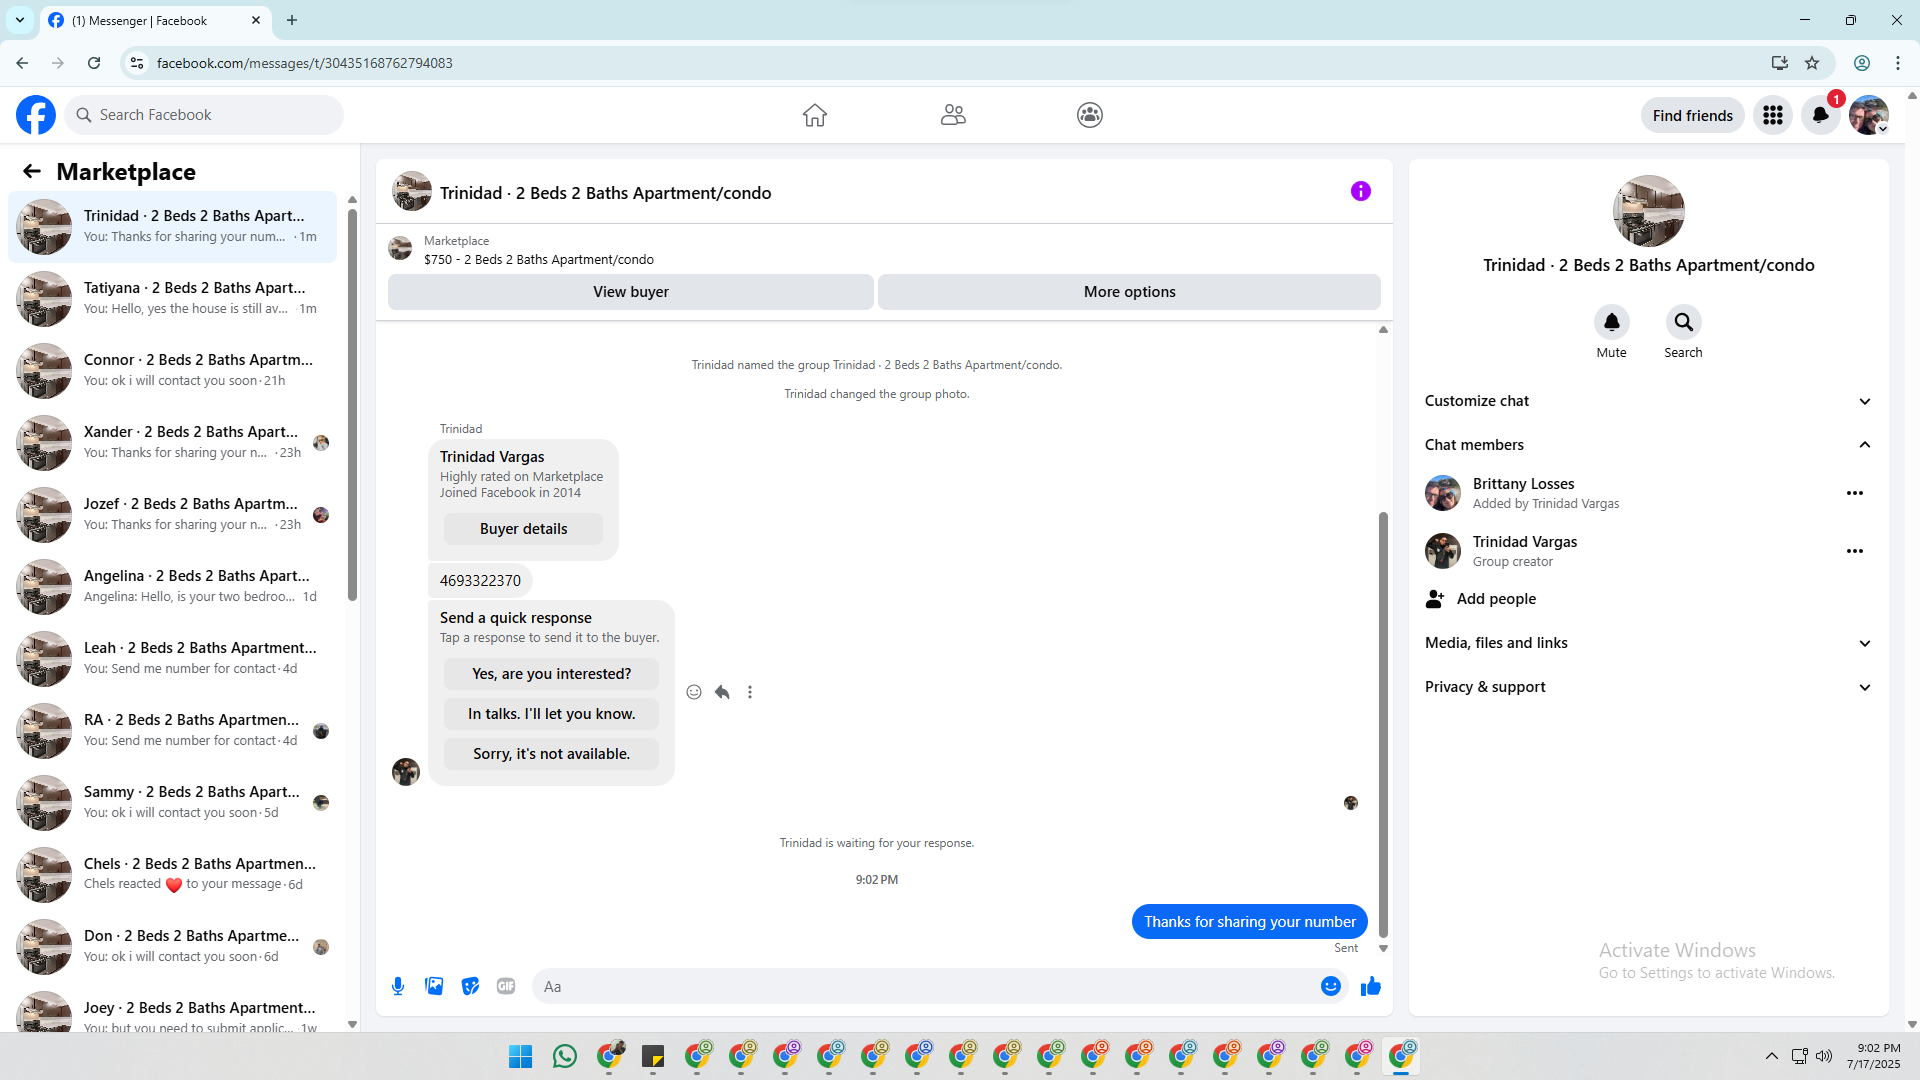Click the View buyer button
1920x1080 pixels.
tap(630, 292)
